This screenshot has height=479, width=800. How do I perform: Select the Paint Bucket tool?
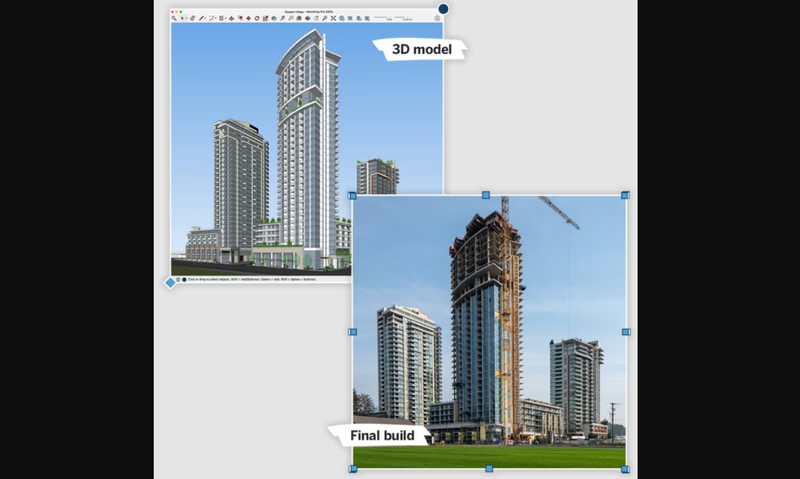click(299, 18)
